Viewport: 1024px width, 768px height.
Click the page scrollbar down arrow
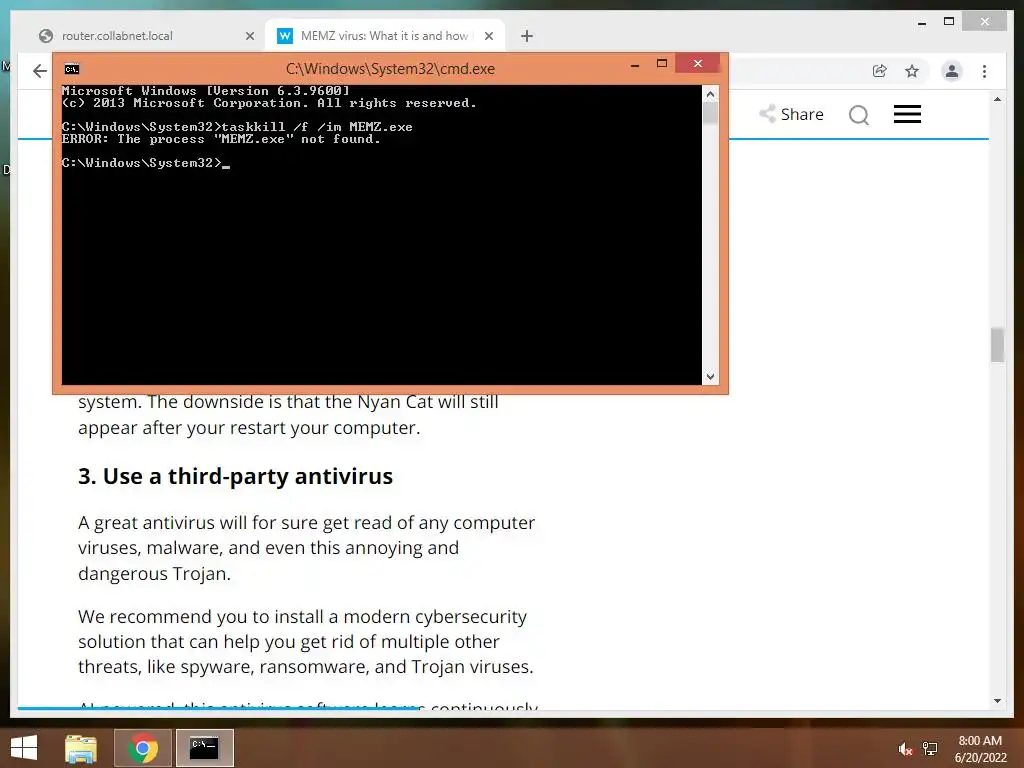[x=997, y=701]
